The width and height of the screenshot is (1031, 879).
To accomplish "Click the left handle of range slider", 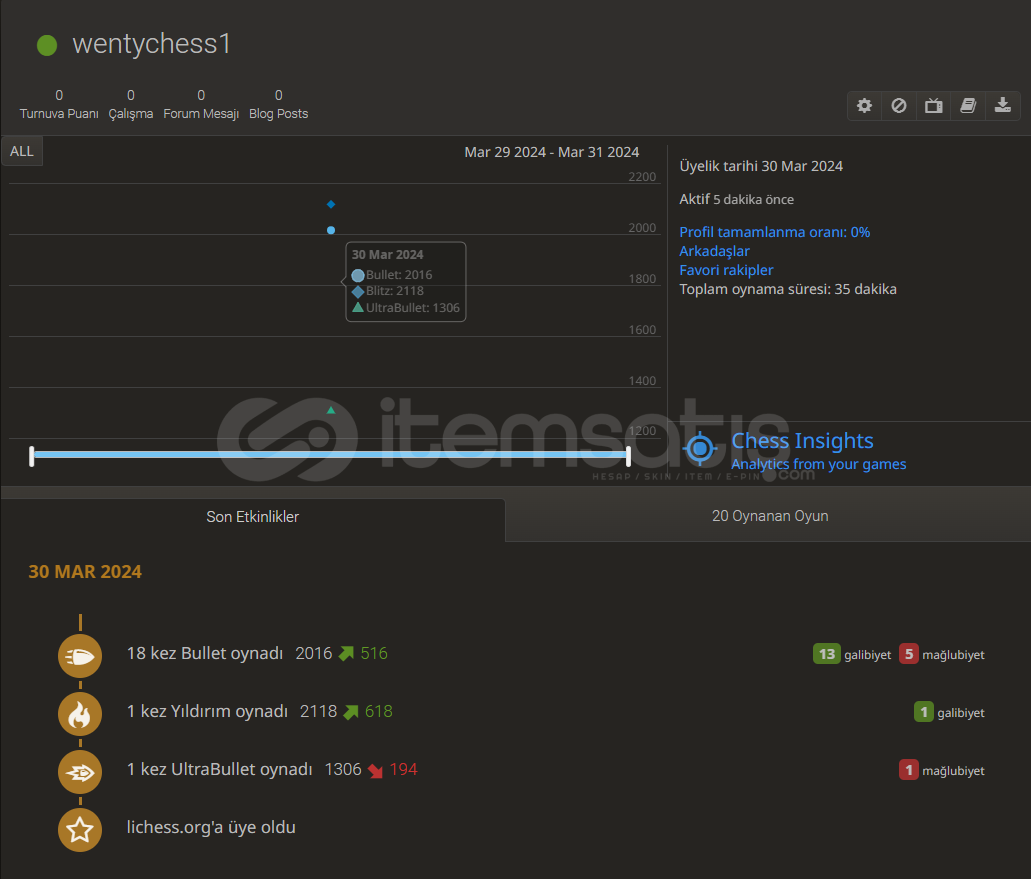I will click(32, 456).
